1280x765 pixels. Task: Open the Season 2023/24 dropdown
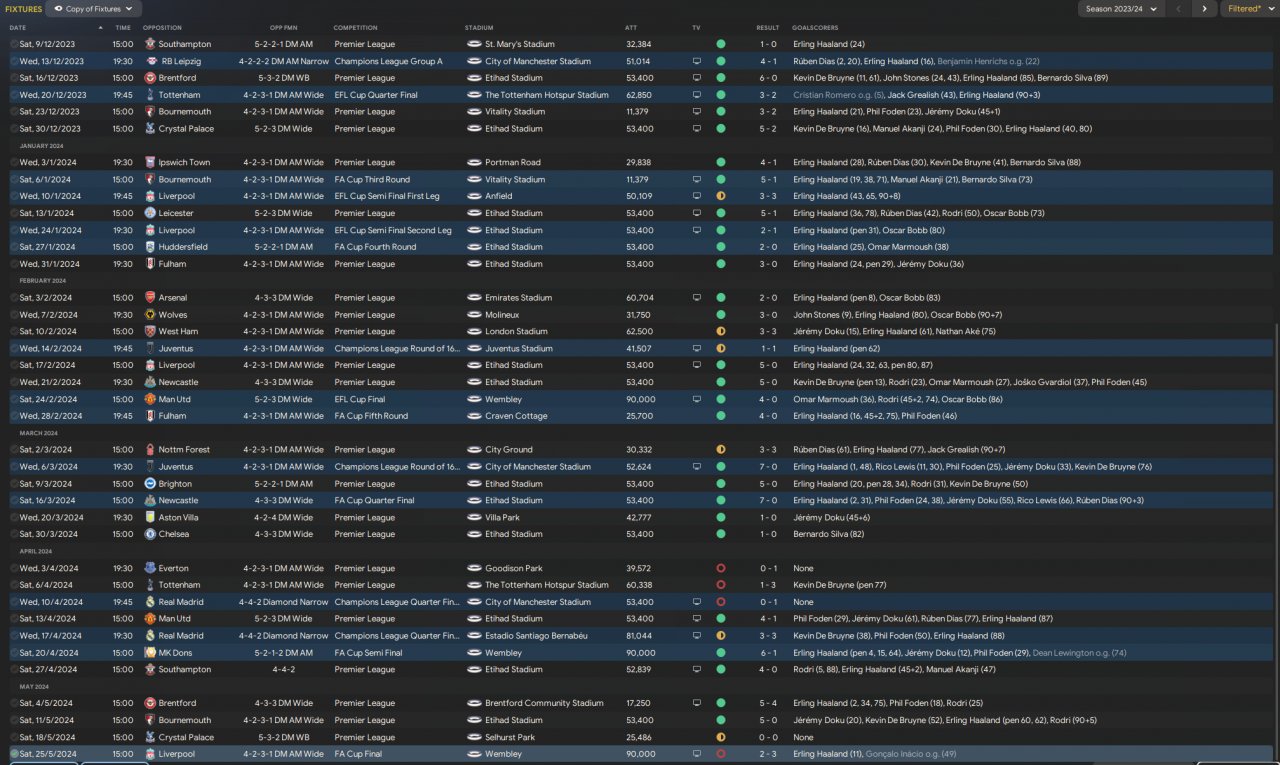(x=1121, y=9)
